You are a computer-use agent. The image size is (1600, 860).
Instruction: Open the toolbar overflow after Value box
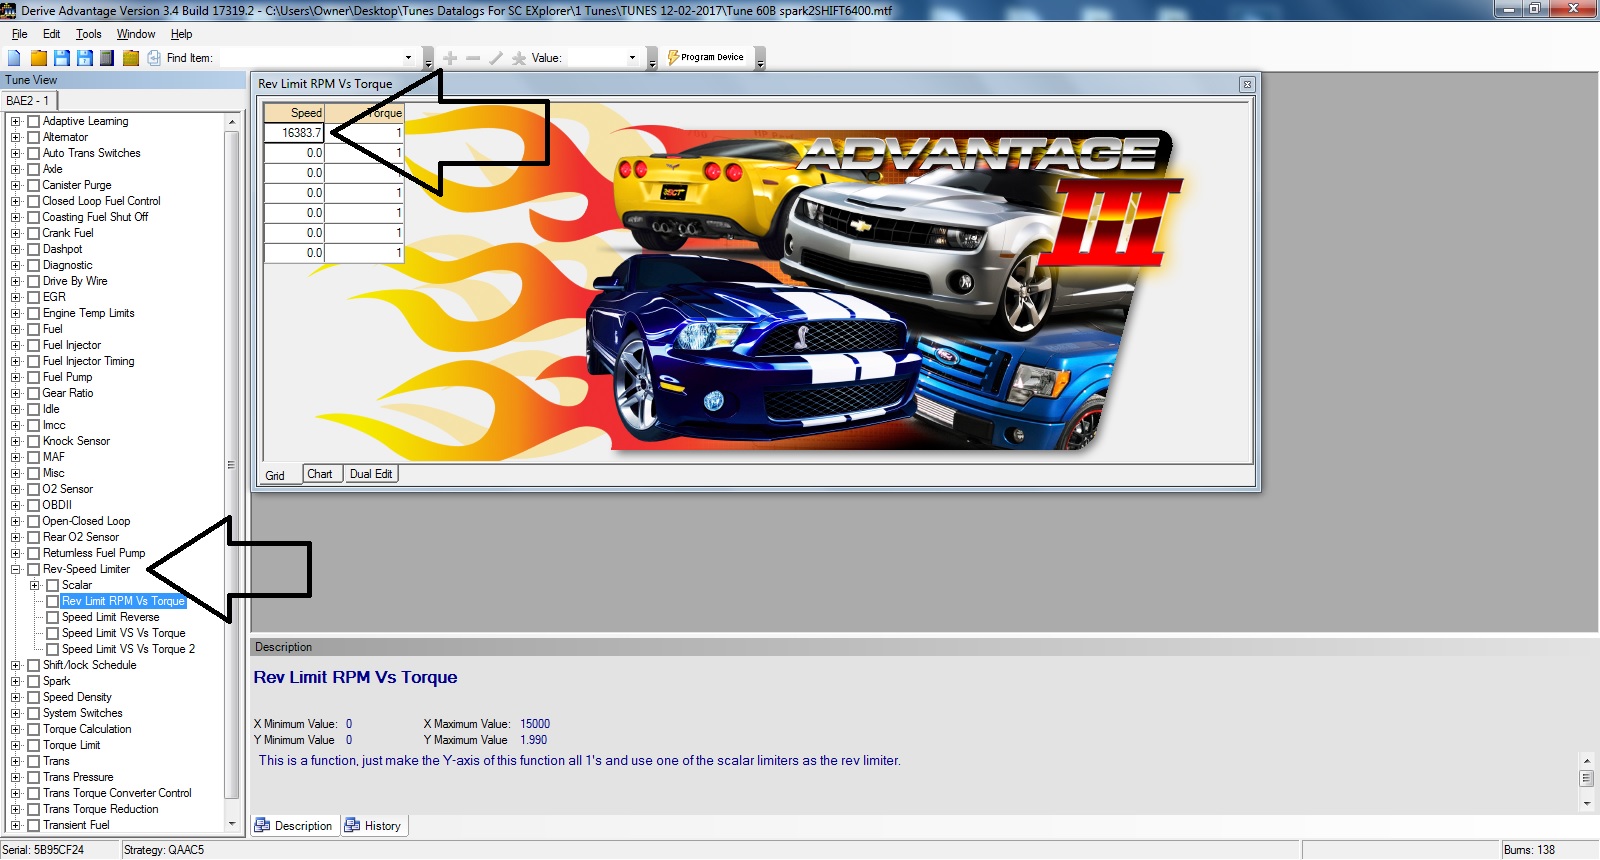point(652,59)
